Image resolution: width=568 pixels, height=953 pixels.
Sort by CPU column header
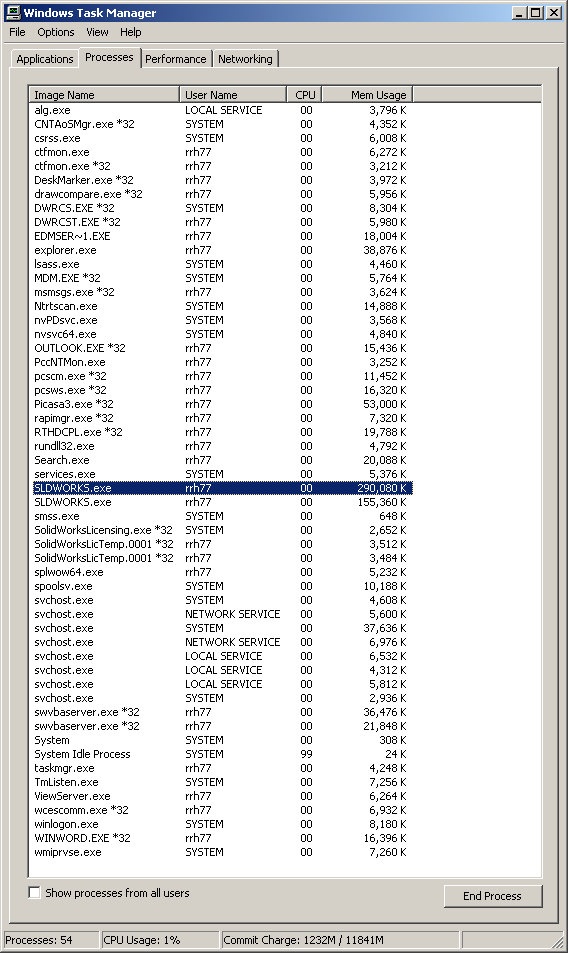pos(304,95)
